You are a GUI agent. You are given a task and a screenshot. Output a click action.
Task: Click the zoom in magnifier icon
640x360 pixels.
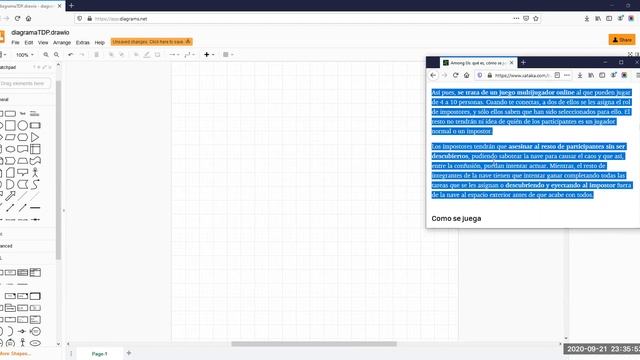point(46,55)
